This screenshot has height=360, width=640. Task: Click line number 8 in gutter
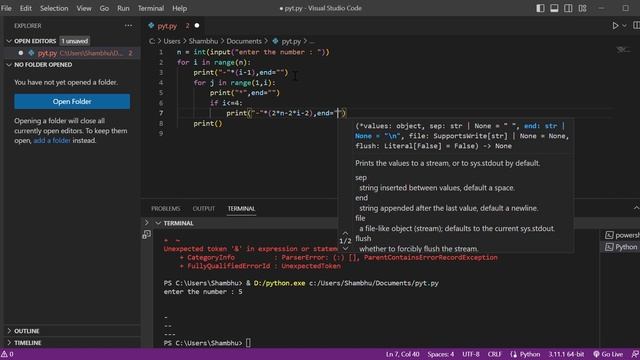tap(161, 123)
